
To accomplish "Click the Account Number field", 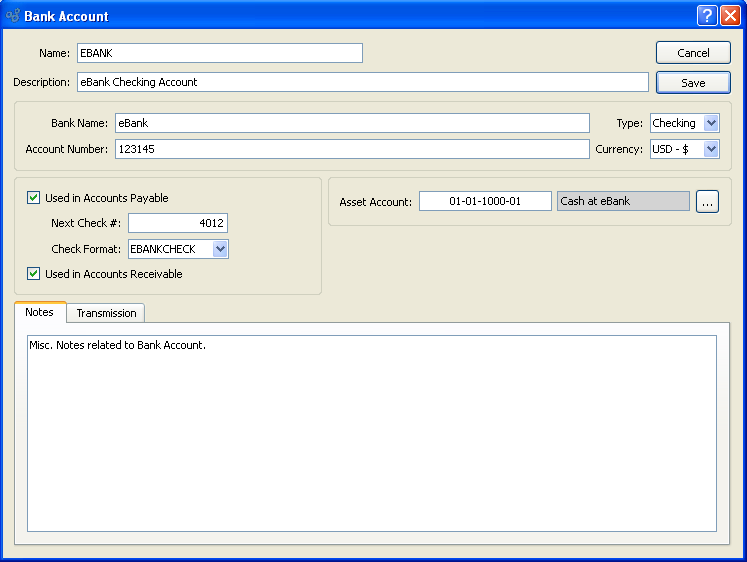I will coord(352,149).
